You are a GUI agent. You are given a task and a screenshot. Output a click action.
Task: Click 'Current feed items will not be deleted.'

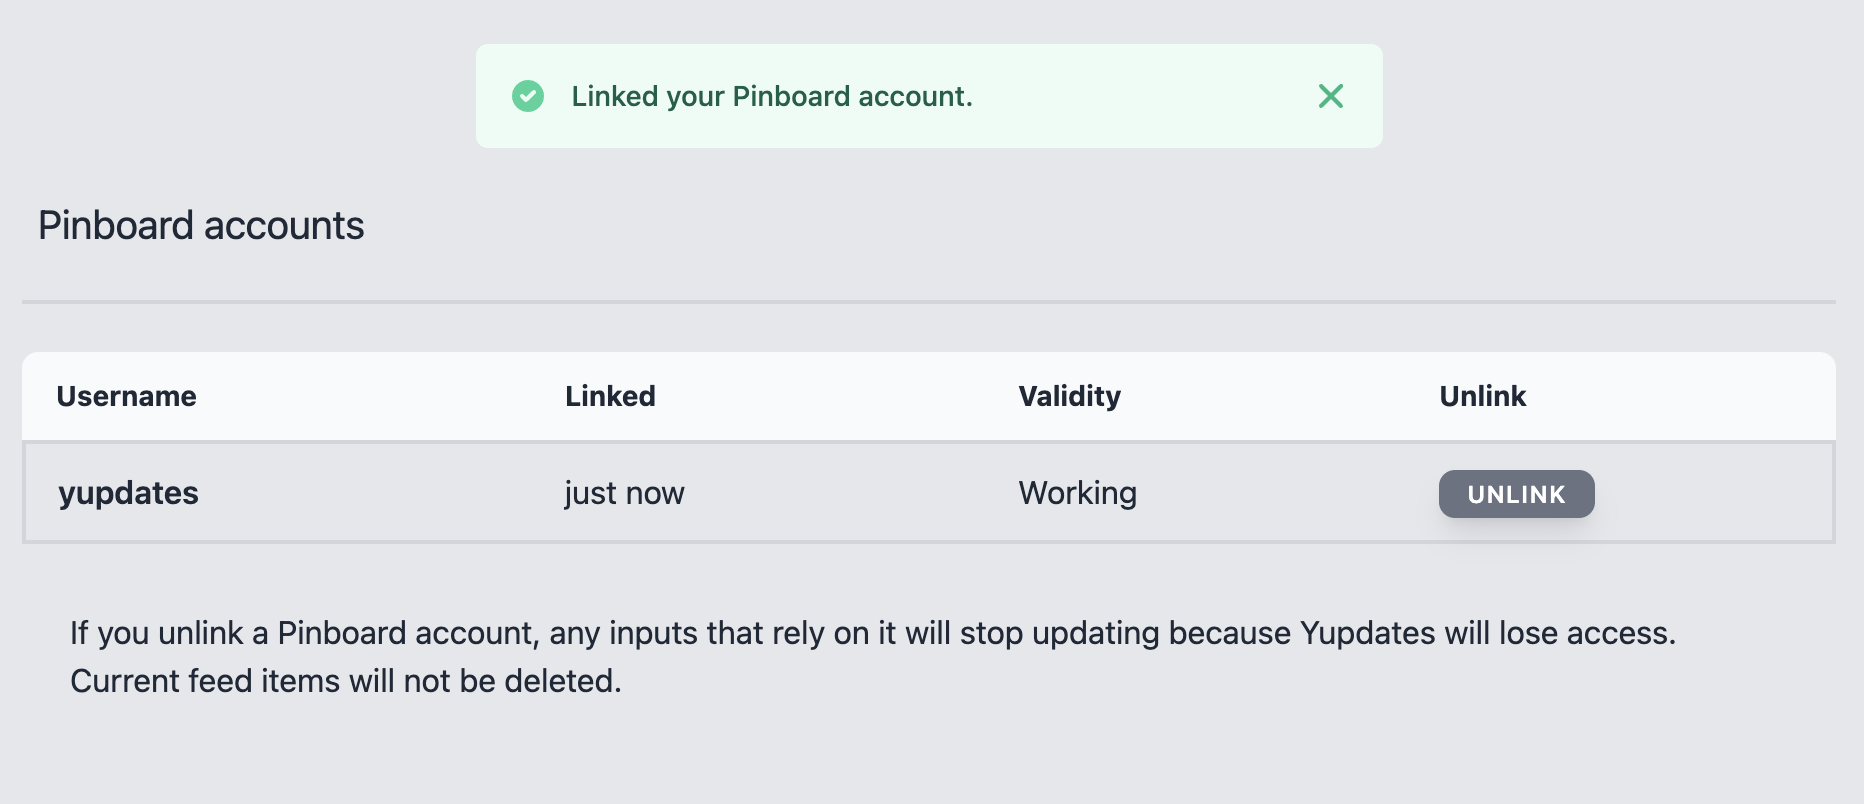pos(346,681)
